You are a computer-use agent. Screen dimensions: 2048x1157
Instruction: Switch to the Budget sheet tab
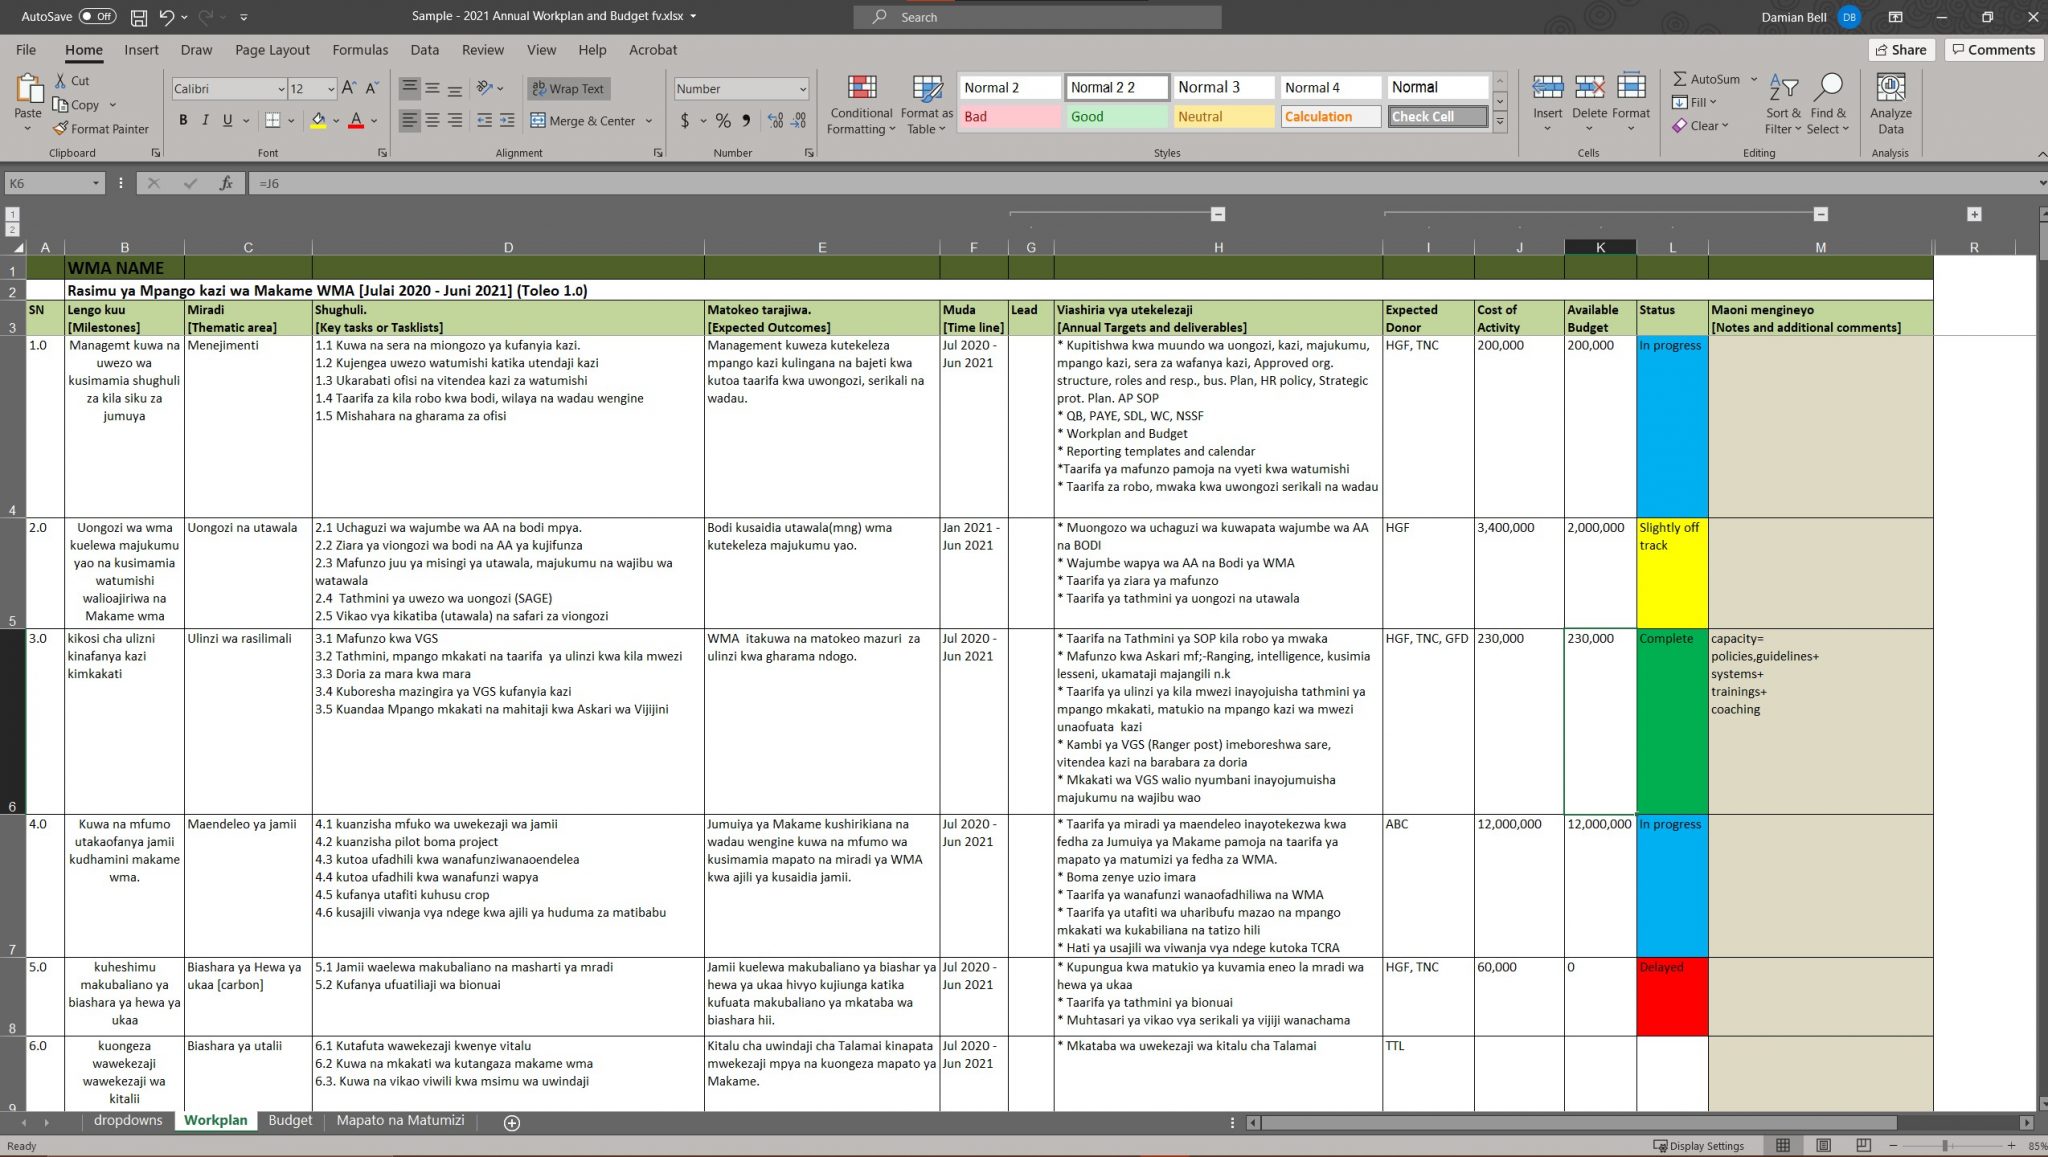pos(290,1121)
